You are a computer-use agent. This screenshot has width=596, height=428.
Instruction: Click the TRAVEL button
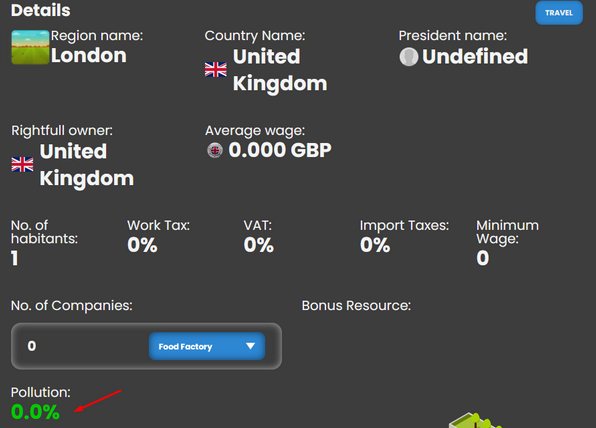coord(559,13)
